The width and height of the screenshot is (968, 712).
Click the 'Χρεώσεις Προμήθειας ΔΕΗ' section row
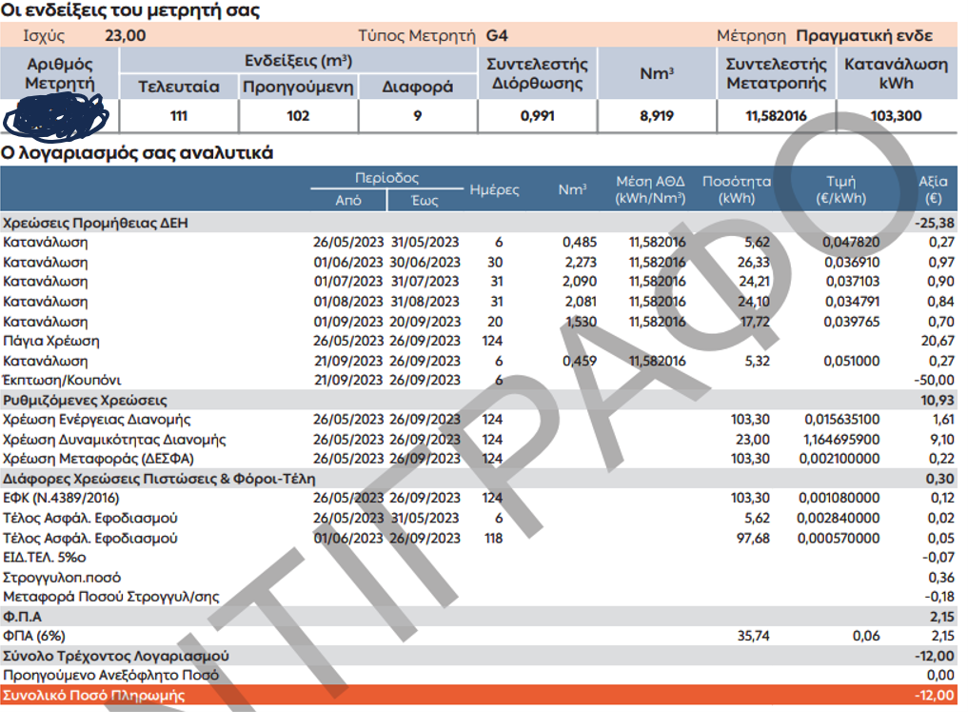tap(478, 222)
